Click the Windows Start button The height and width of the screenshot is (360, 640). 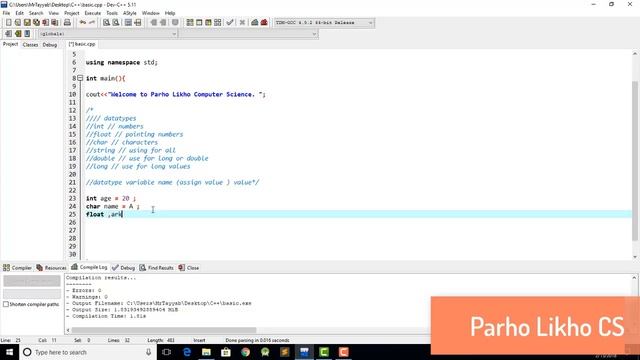pos(9,352)
